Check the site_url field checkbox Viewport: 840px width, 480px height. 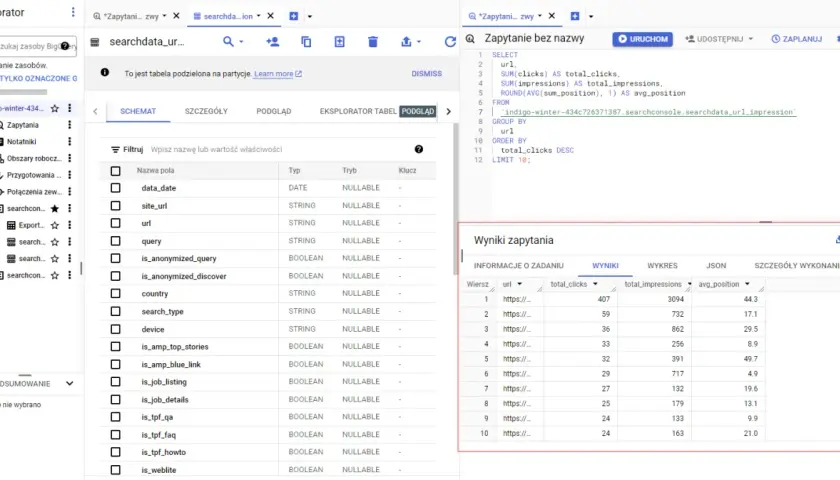(x=115, y=206)
